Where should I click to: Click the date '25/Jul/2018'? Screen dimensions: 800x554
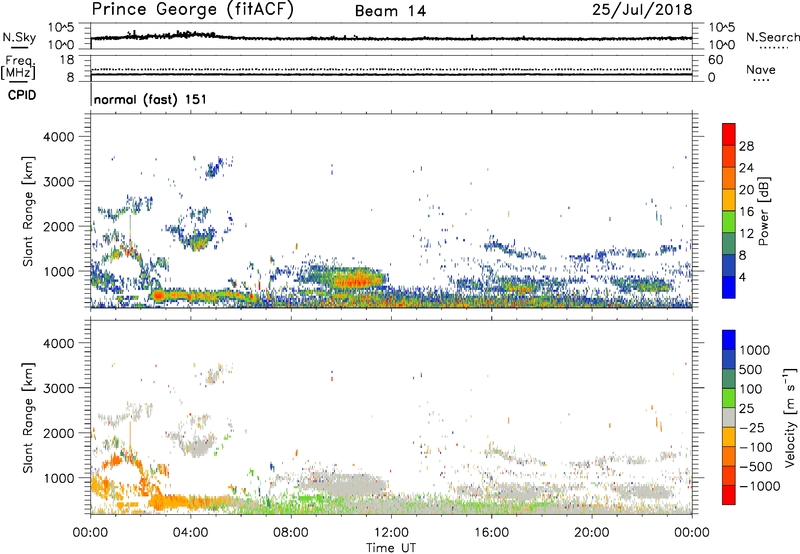(642, 10)
